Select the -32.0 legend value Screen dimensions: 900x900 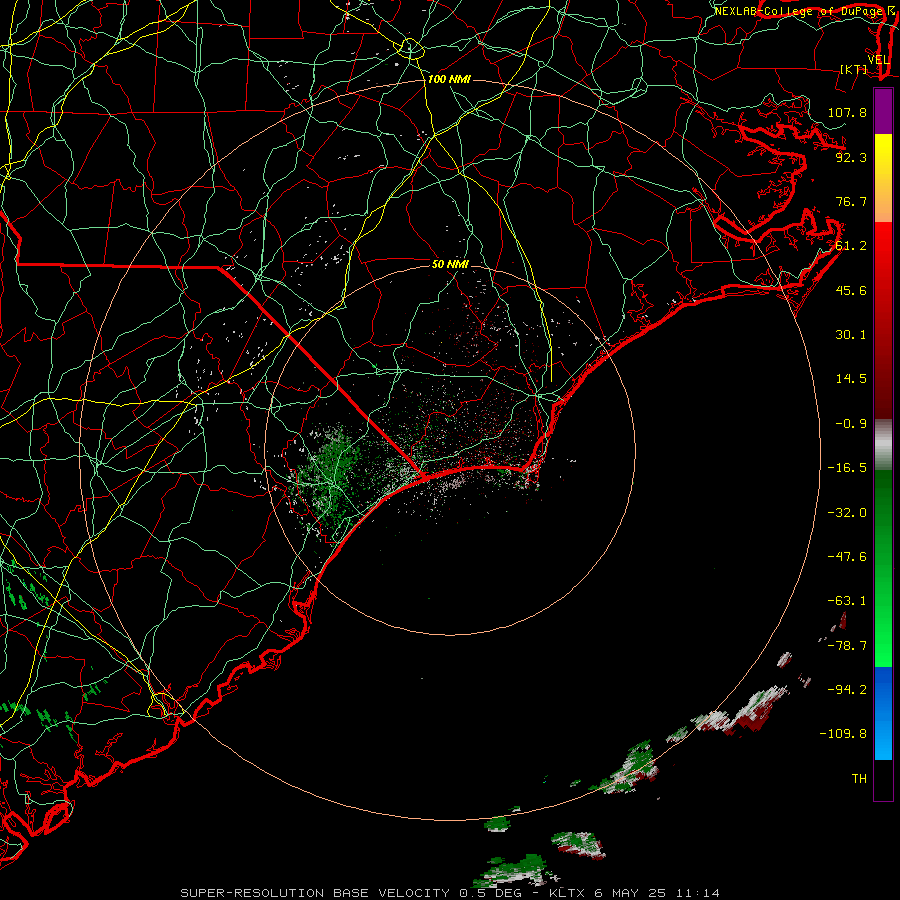point(847,513)
